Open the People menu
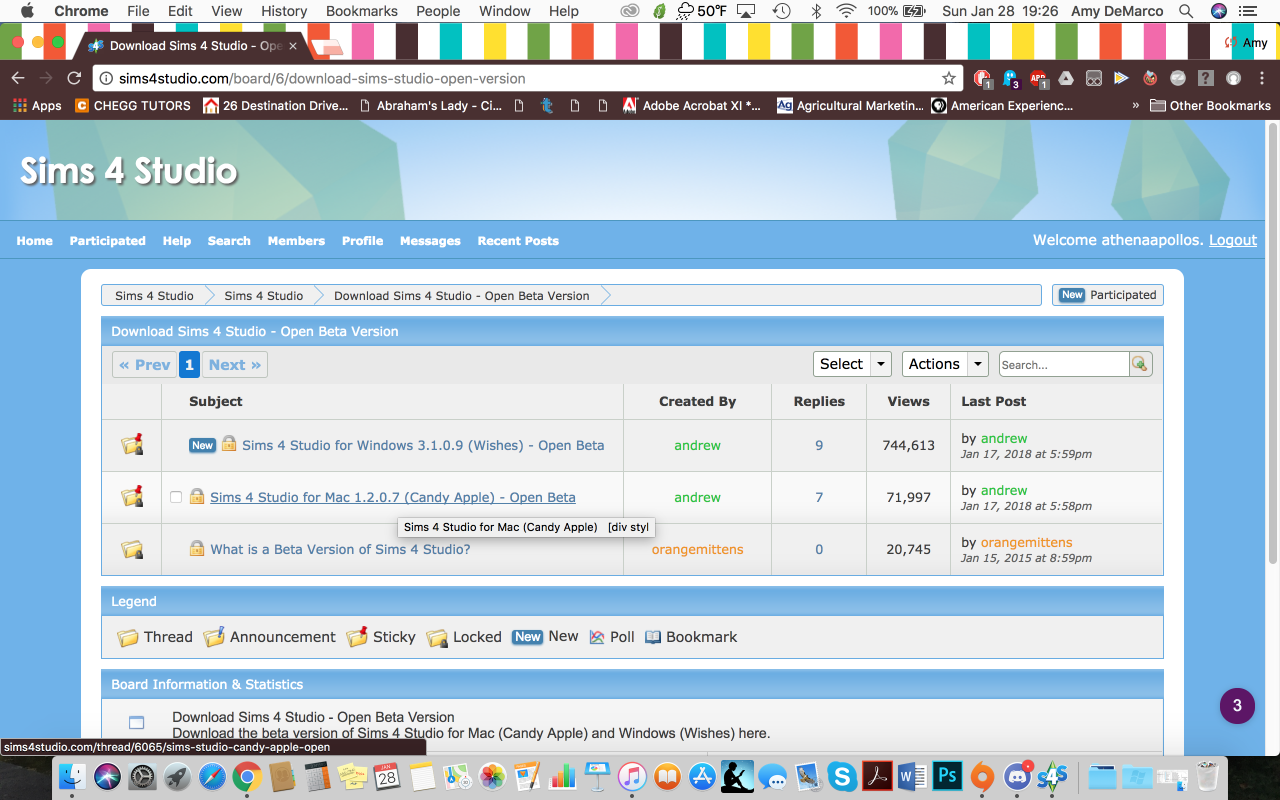The height and width of the screenshot is (800, 1280). click(438, 11)
